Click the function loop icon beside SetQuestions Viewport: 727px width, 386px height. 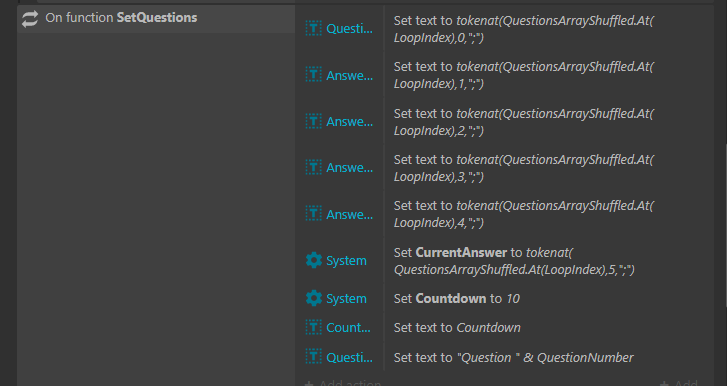click(x=30, y=19)
